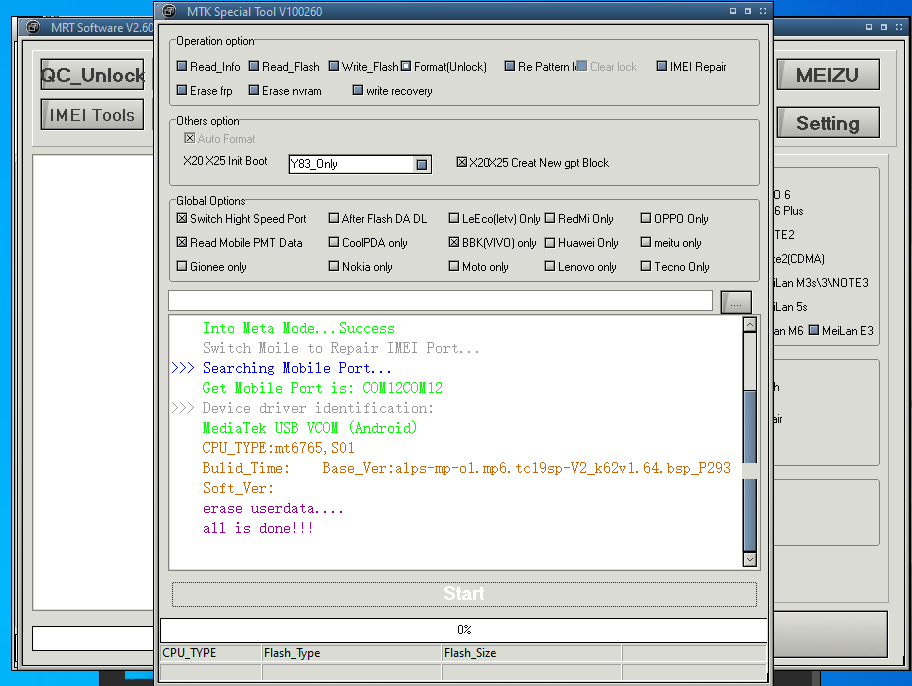This screenshot has height=686, width=912.
Task: Enable the Read_Info operation checkbox
Action: click(x=182, y=66)
